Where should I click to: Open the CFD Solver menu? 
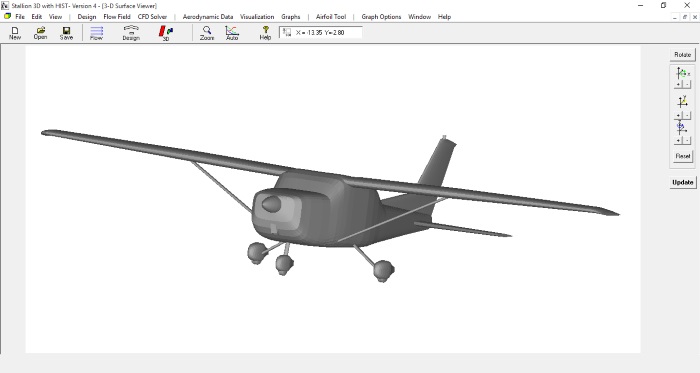(152, 17)
